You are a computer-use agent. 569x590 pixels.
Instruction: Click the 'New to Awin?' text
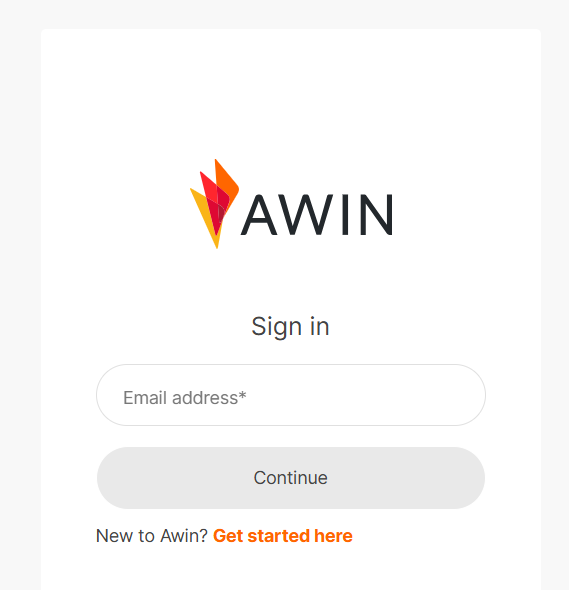pos(152,536)
